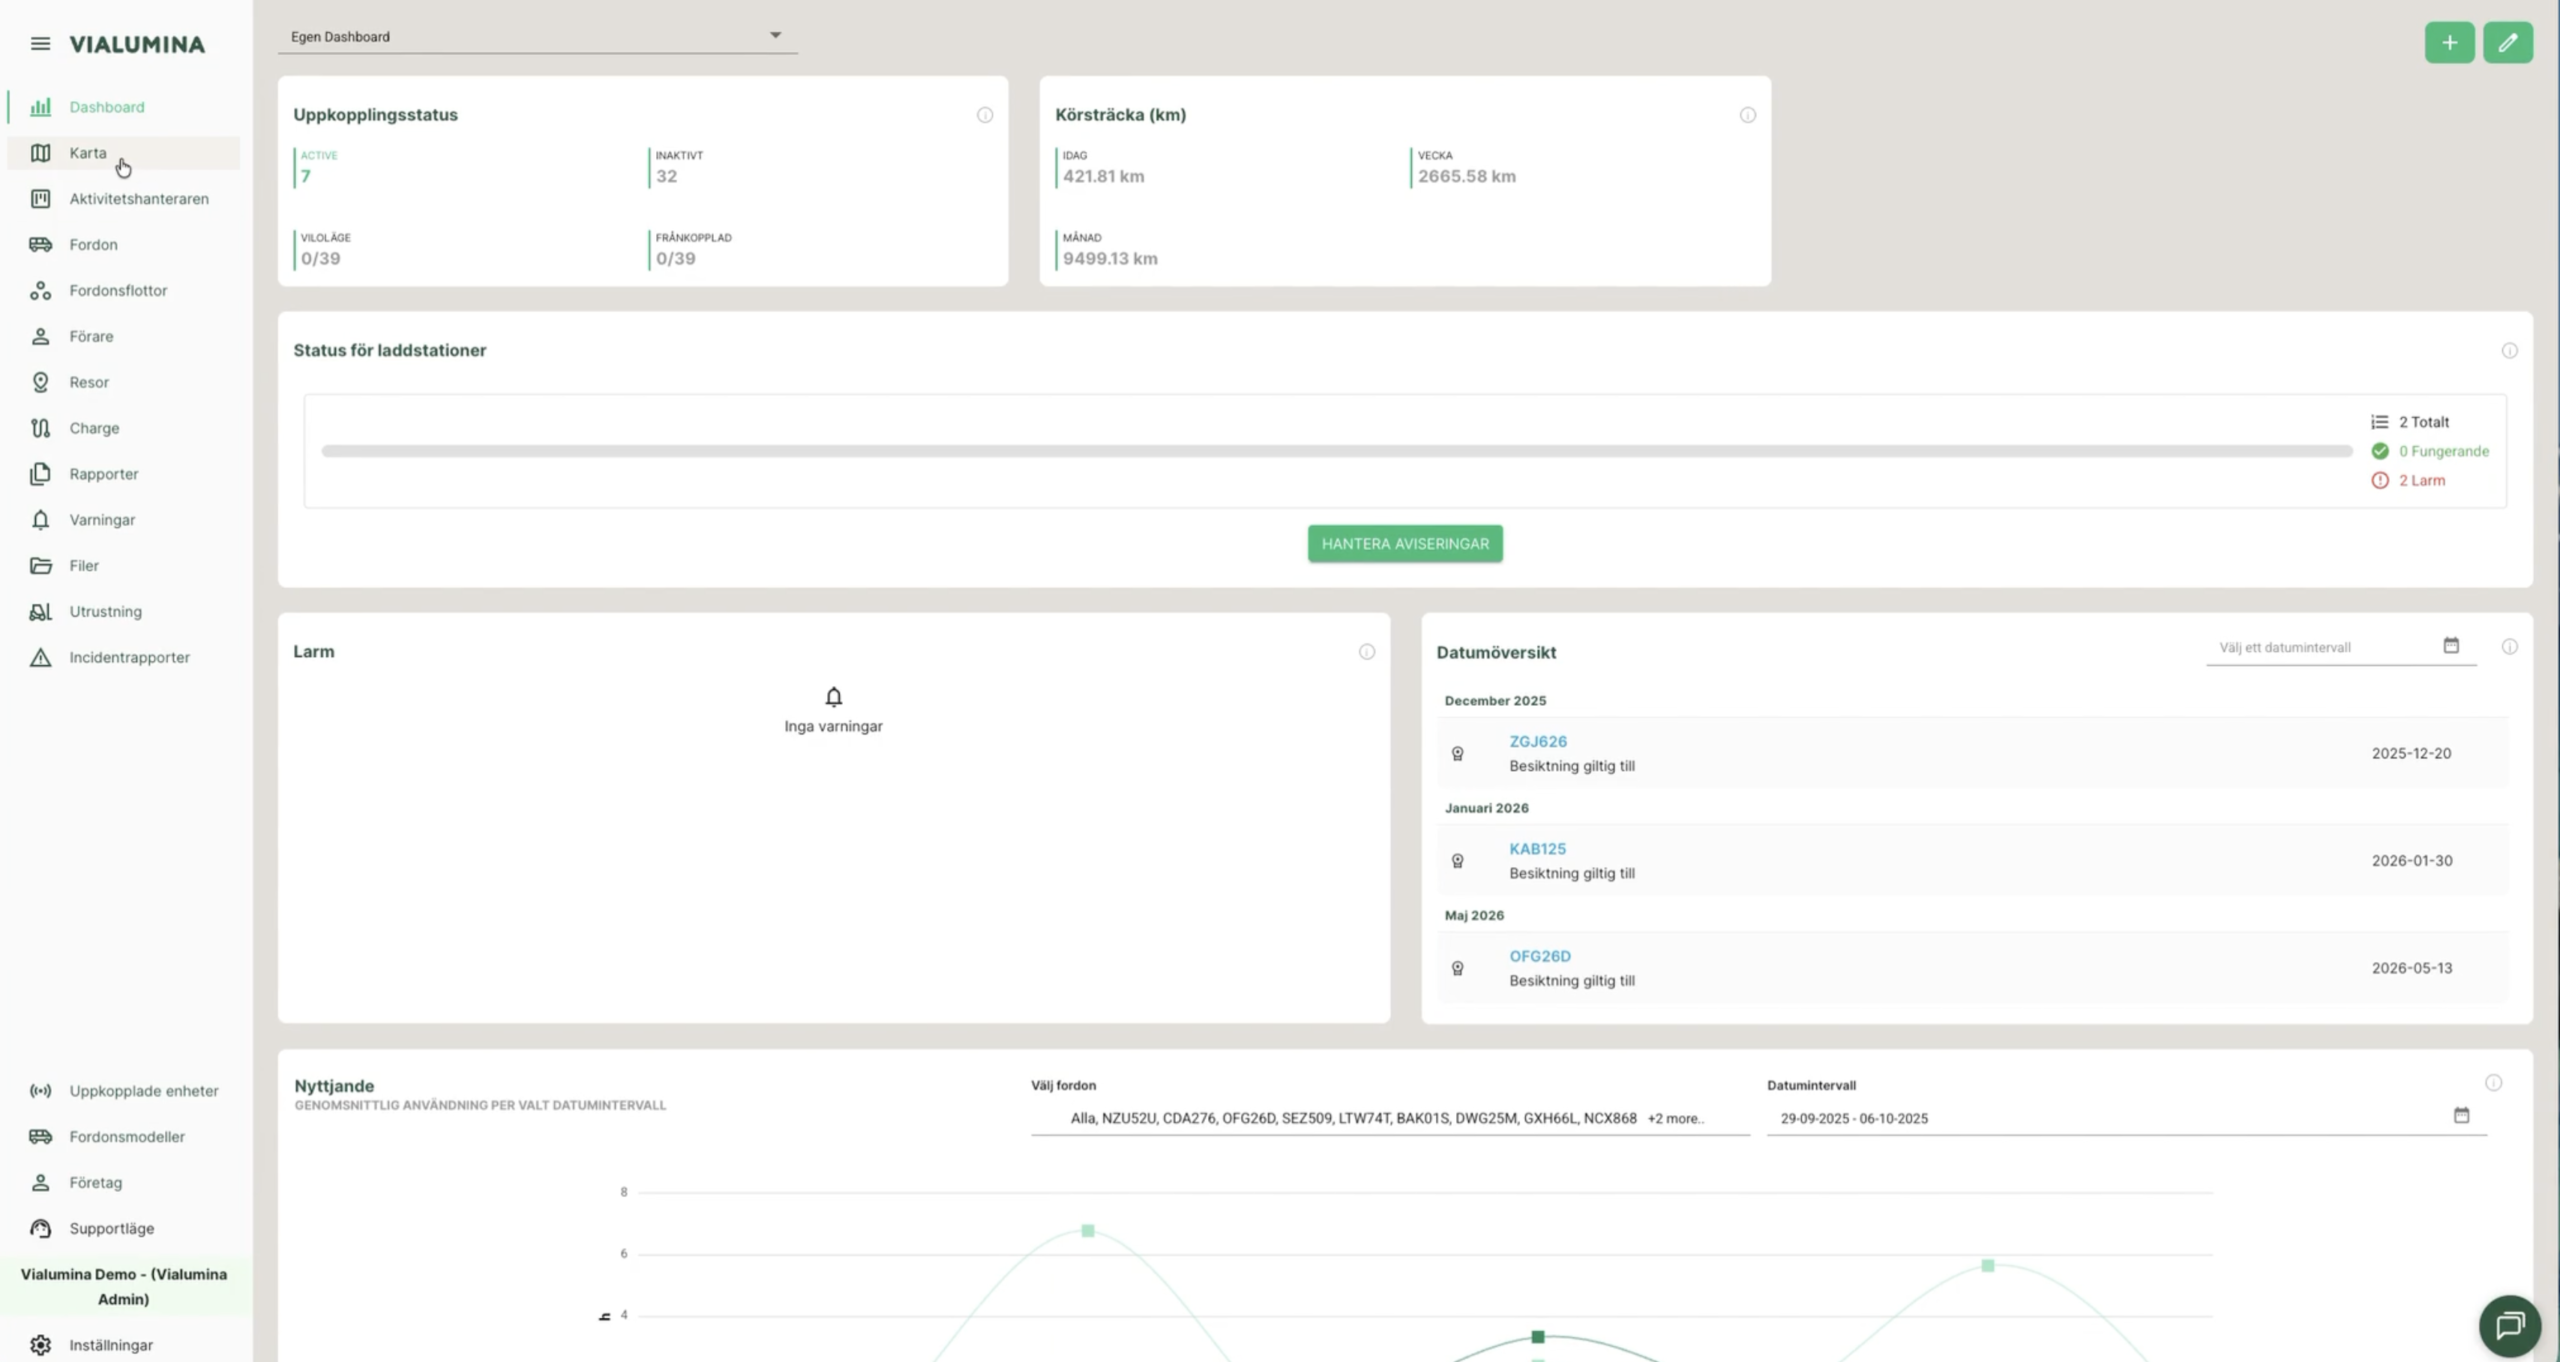
Task: Click the bell icon above Inga varningar
Action: click(x=833, y=697)
